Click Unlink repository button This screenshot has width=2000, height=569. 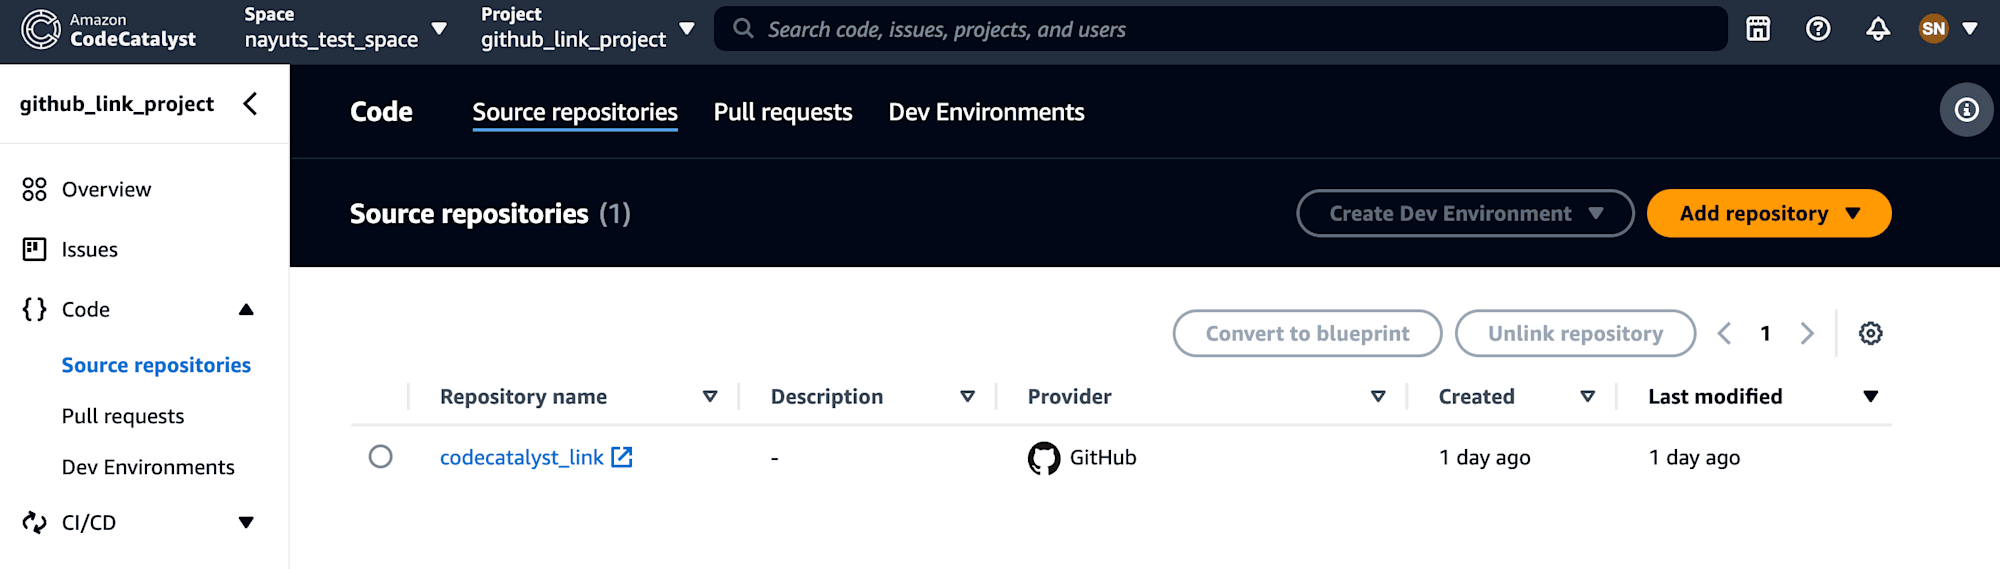(1575, 333)
